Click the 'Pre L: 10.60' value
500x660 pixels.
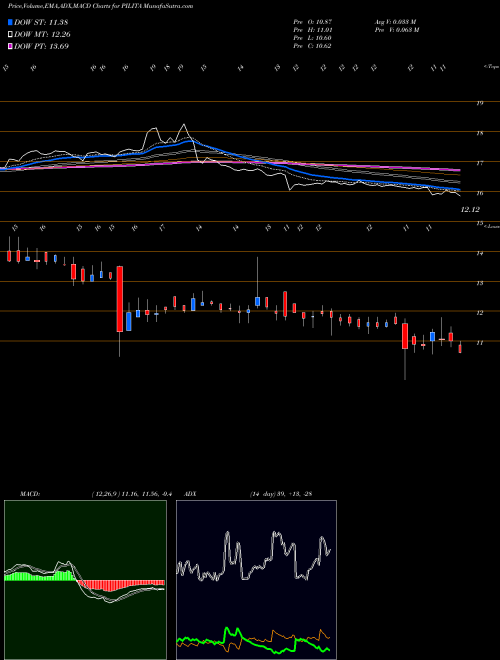tap(312, 38)
